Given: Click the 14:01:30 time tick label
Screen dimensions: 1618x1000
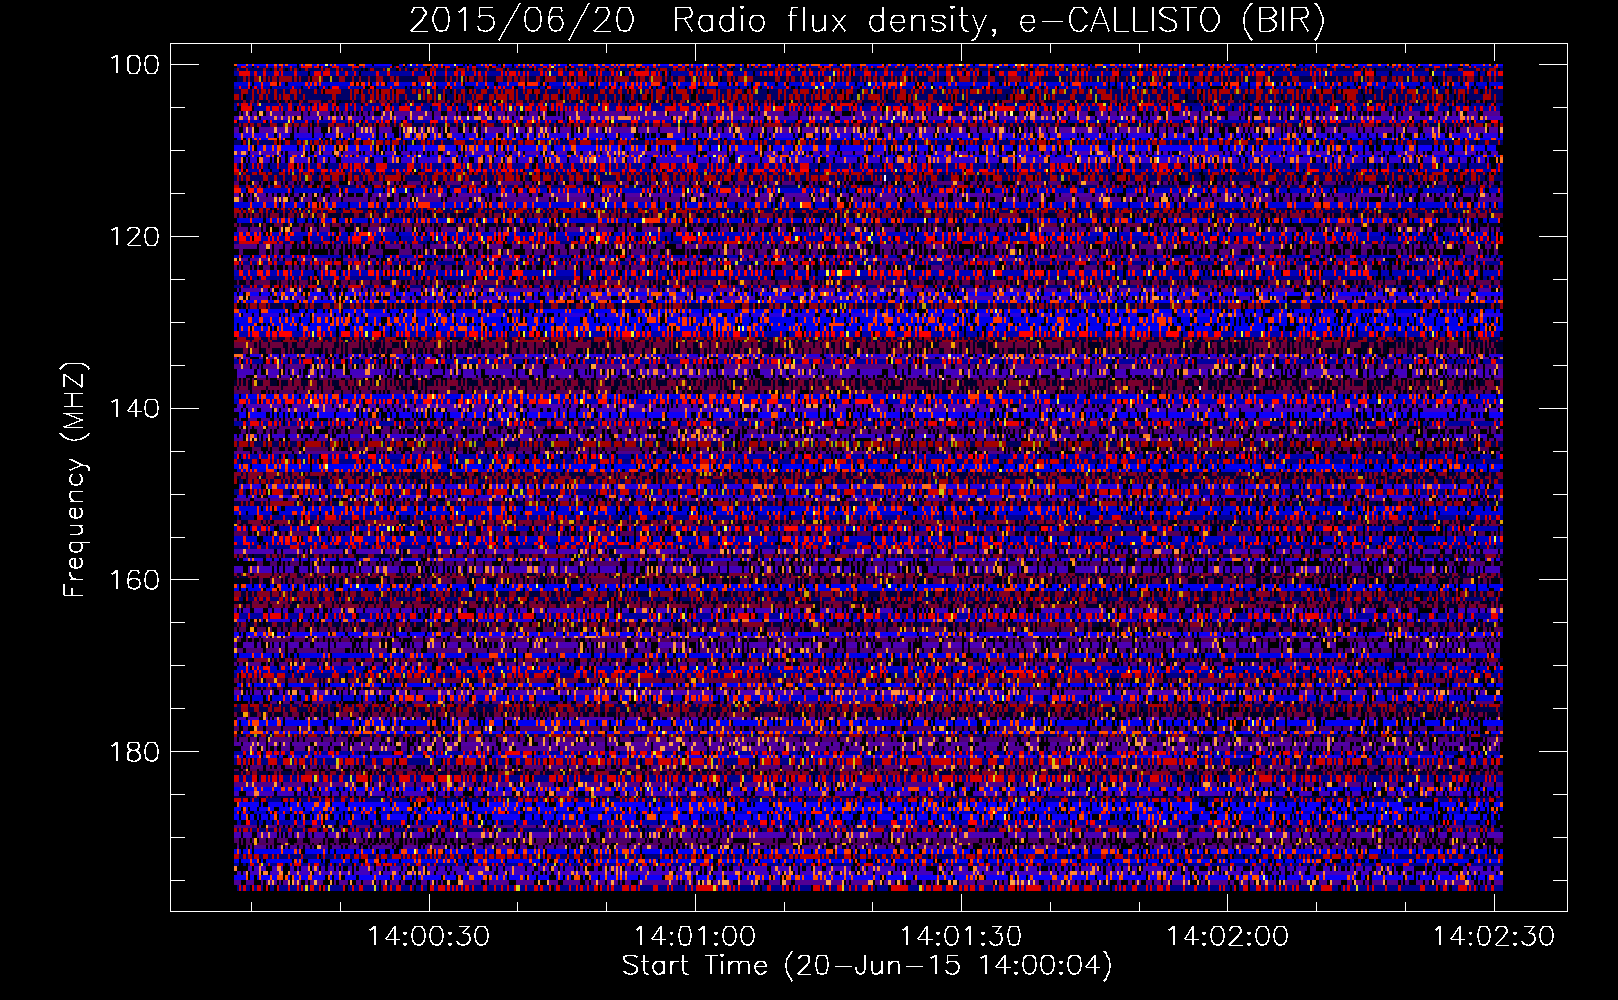Looking at the screenshot, I should [x=961, y=937].
